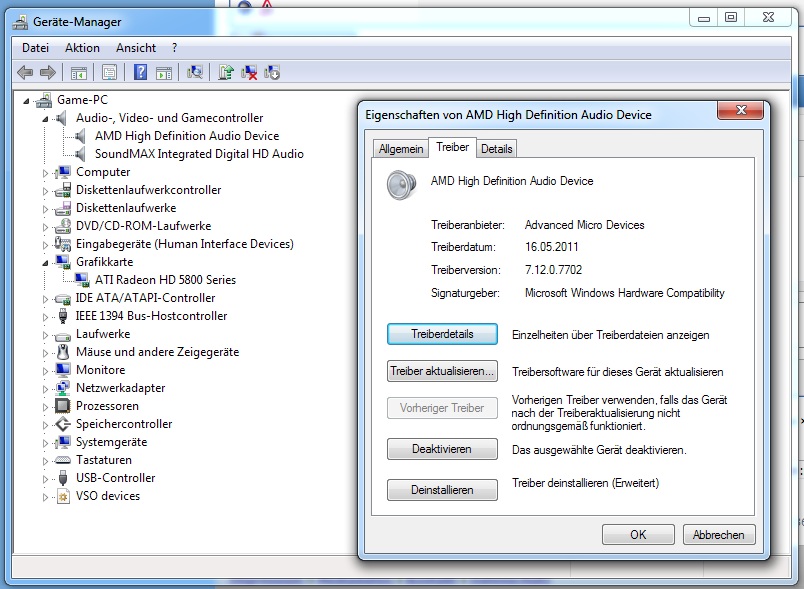Image resolution: width=804 pixels, height=589 pixels.
Task: Expand the Systemgeräte node
Action: pyautogui.click(x=45, y=443)
